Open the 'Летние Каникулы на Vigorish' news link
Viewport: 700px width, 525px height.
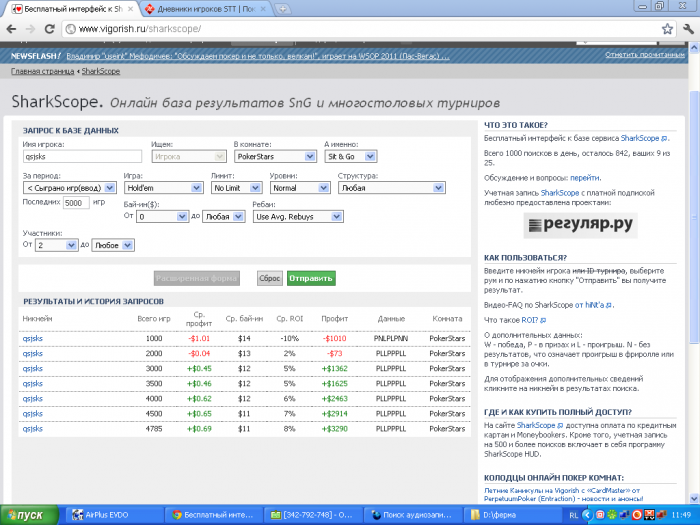[x=563, y=494]
